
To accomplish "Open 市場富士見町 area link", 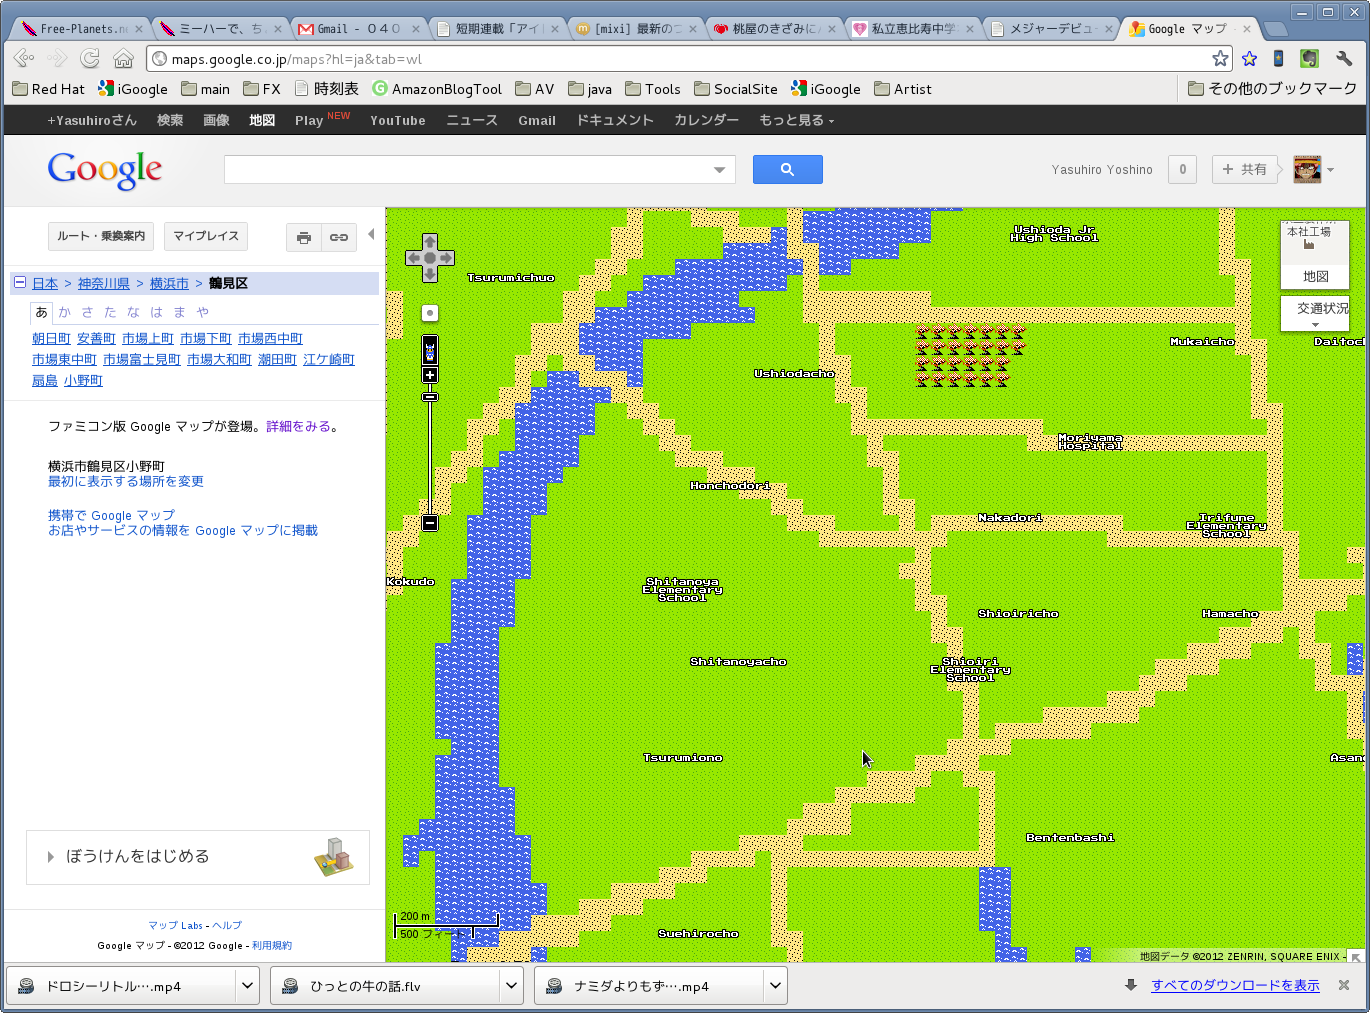I will tap(142, 360).
